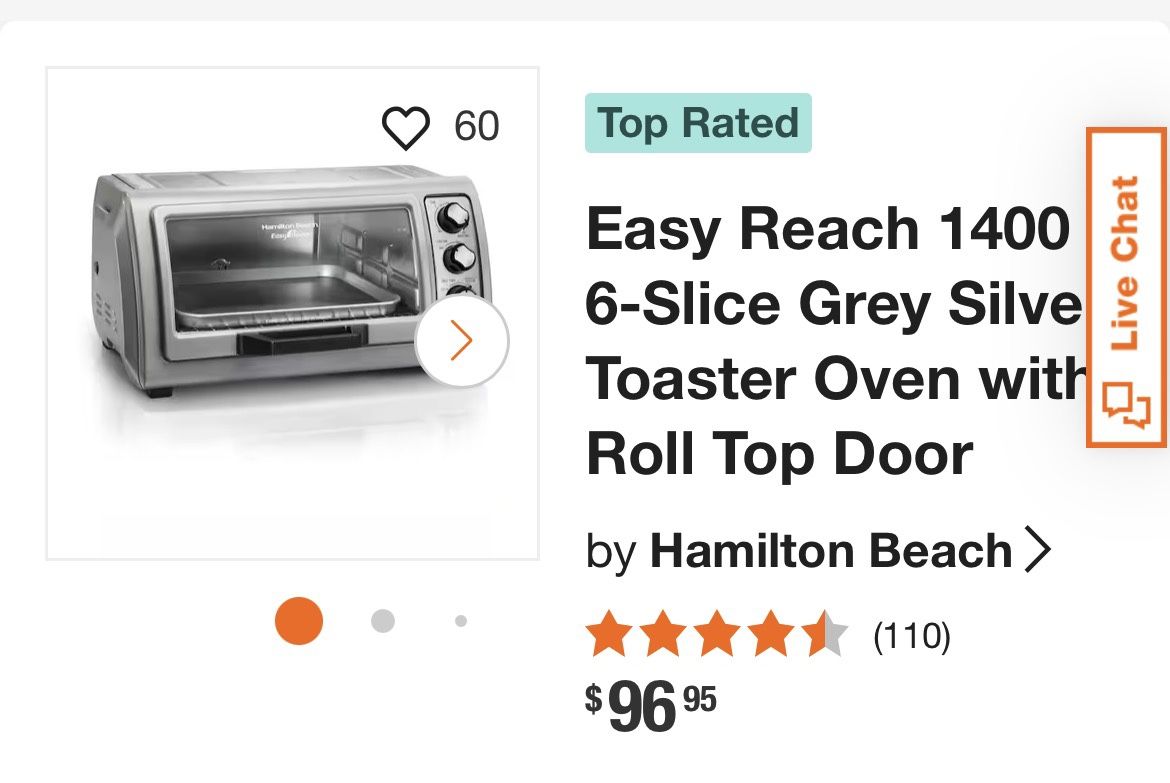Click the fourth orange rating star
This screenshot has width=1170, height=783.
(x=771, y=635)
